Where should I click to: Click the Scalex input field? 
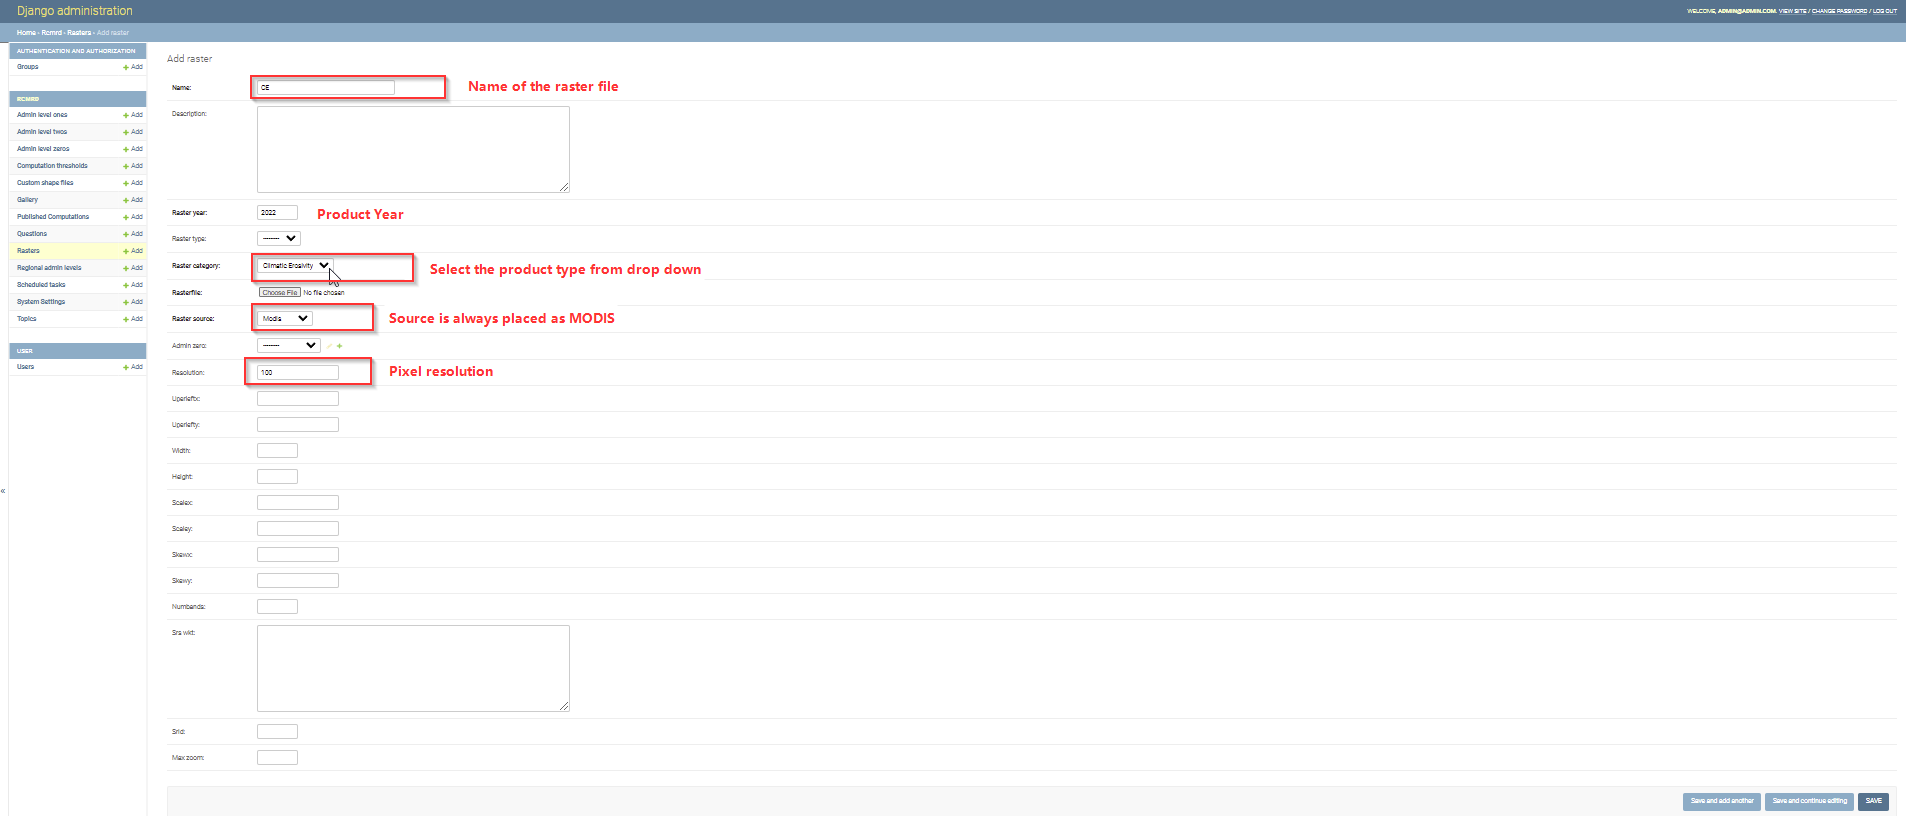(298, 503)
